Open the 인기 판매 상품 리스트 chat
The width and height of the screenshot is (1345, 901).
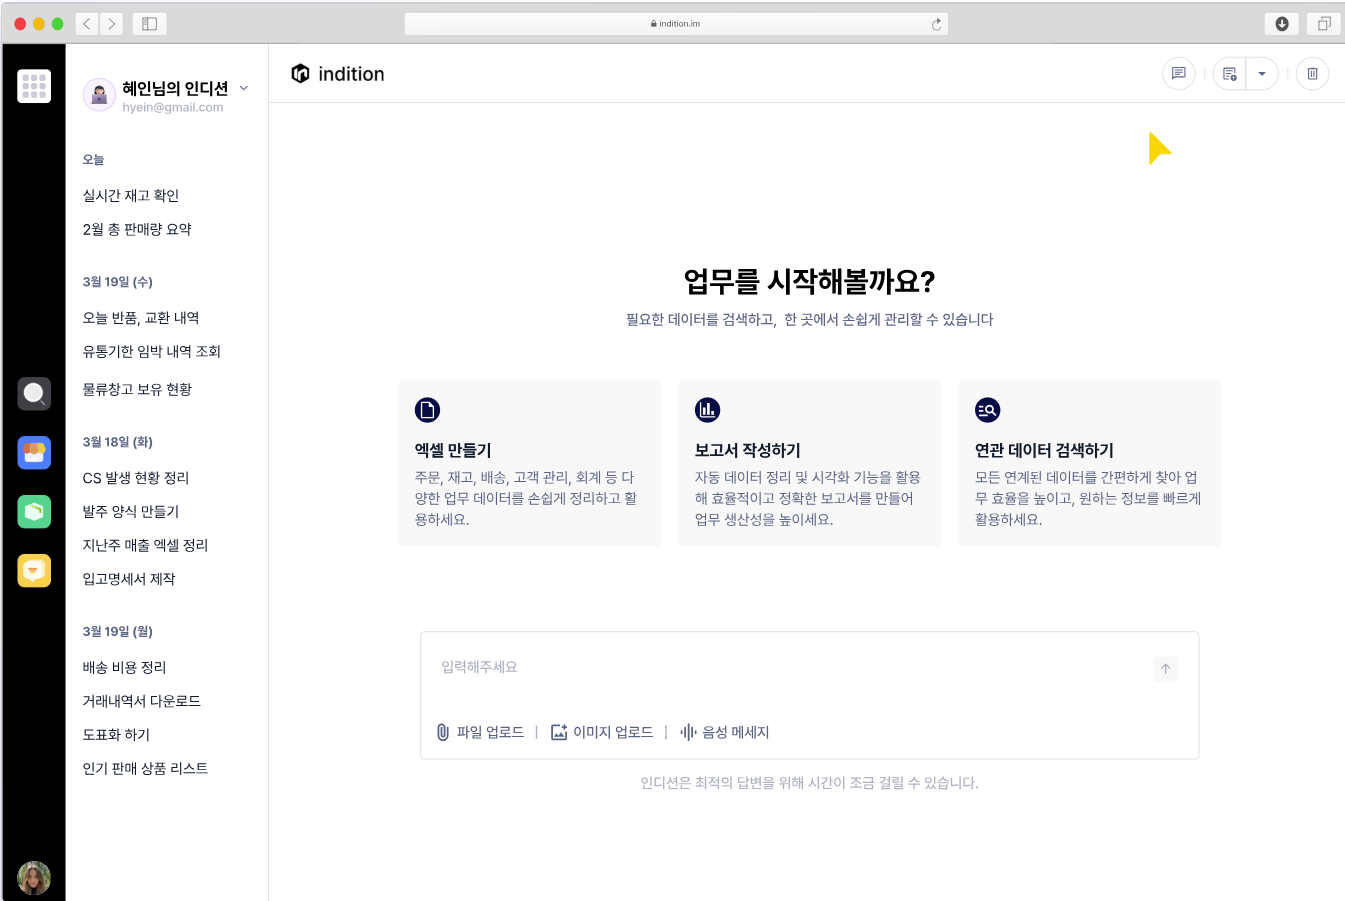pyautogui.click(x=145, y=768)
